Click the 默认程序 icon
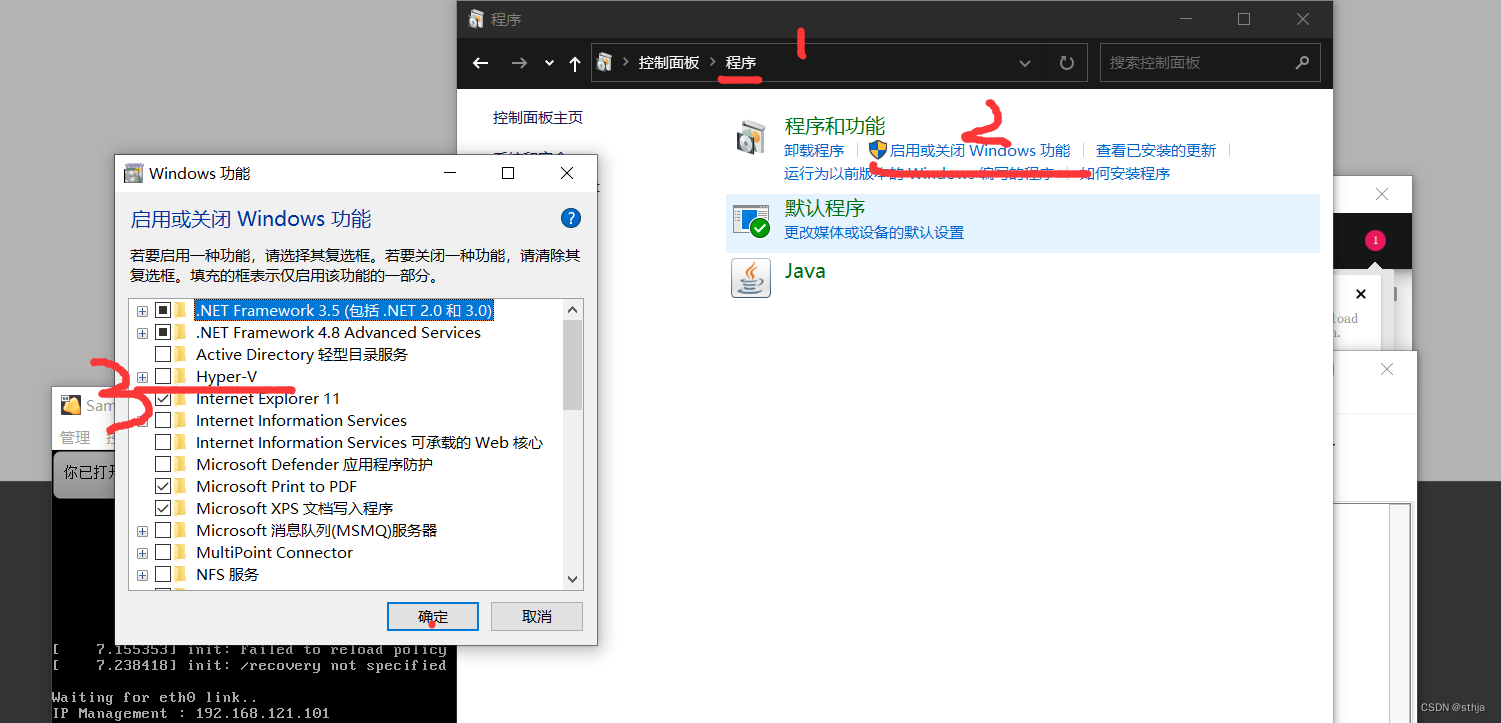The image size is (1501, 723). [x=751, y=221]
